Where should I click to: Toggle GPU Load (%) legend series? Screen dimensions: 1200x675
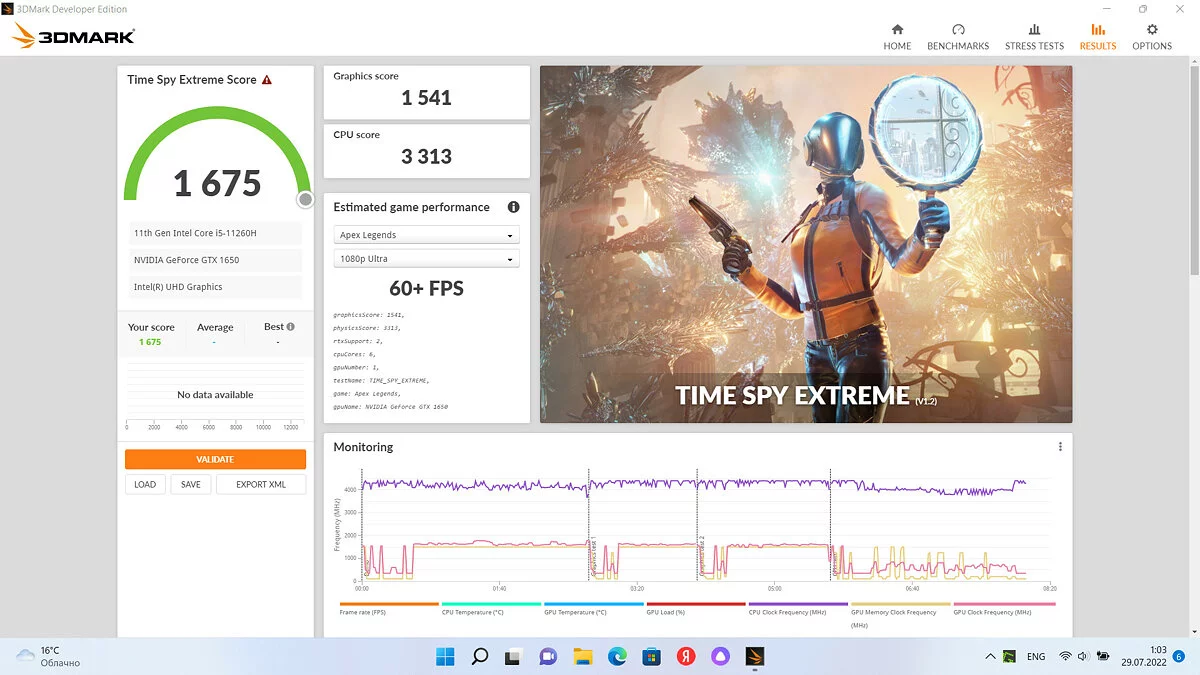click(695, 608)
